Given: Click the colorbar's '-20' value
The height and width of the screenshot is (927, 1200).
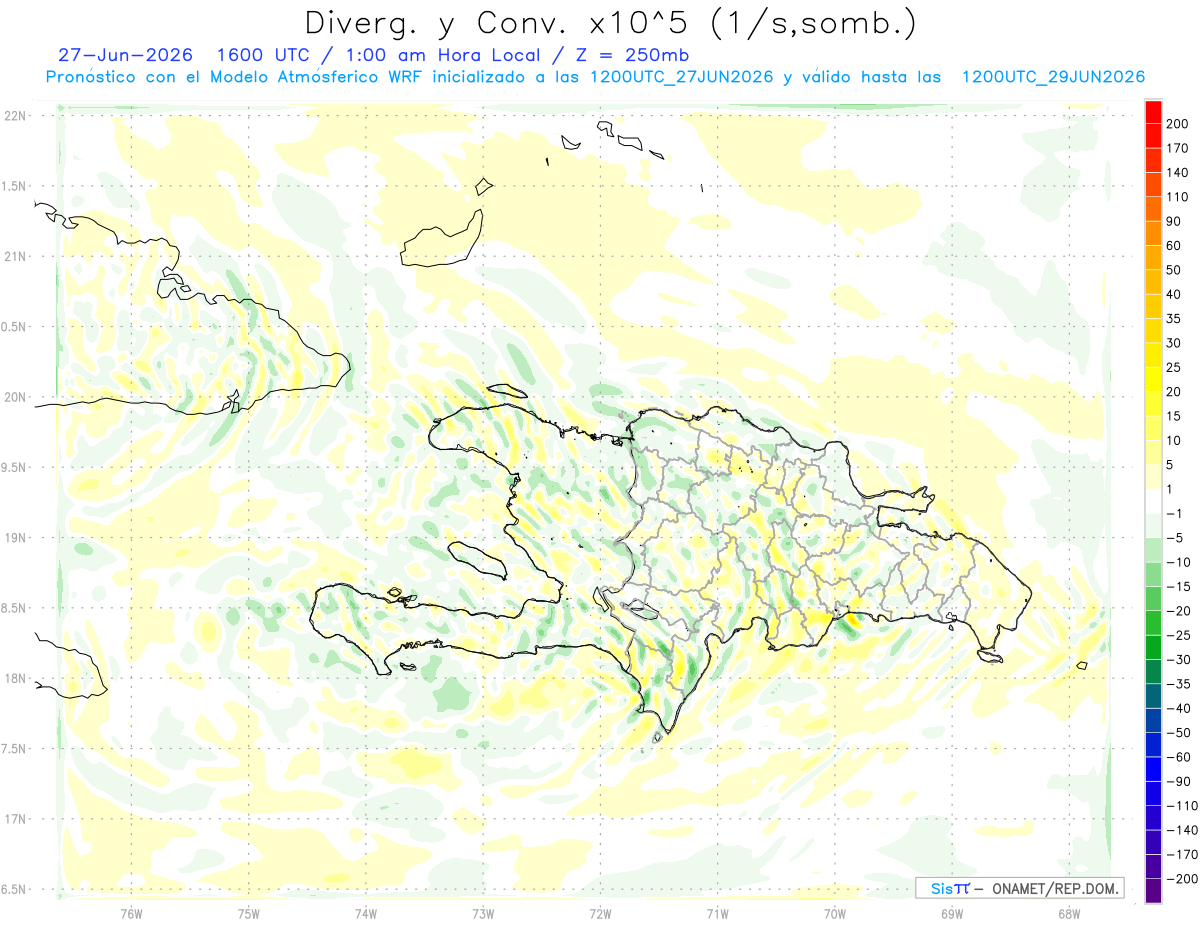Looking at the screenshot, I should click(1178, 611).
